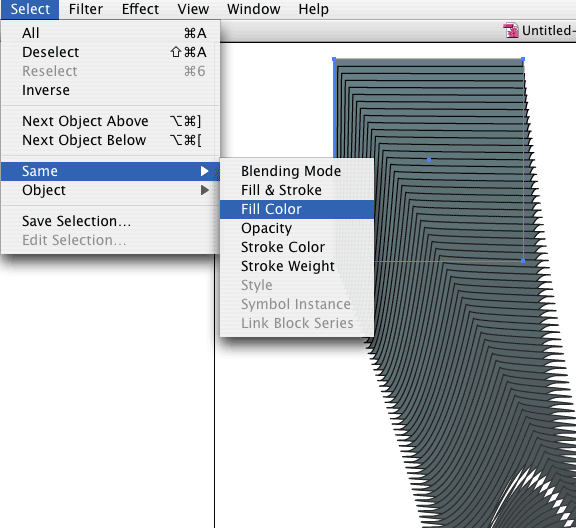Choose Inverse from Select menu
This screenshot has height=528, width=576.
click(x=111, y=90)
